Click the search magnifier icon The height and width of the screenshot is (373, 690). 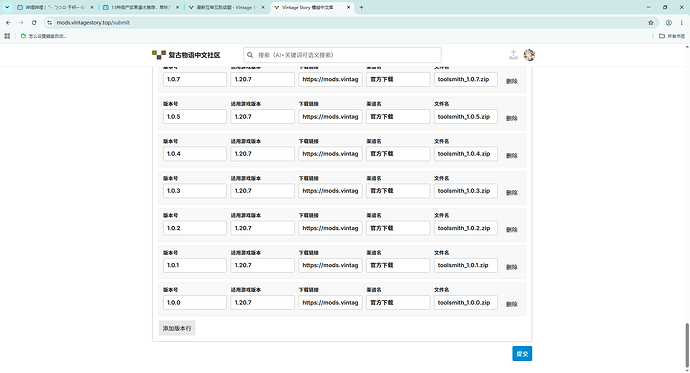tap(250, 55)
